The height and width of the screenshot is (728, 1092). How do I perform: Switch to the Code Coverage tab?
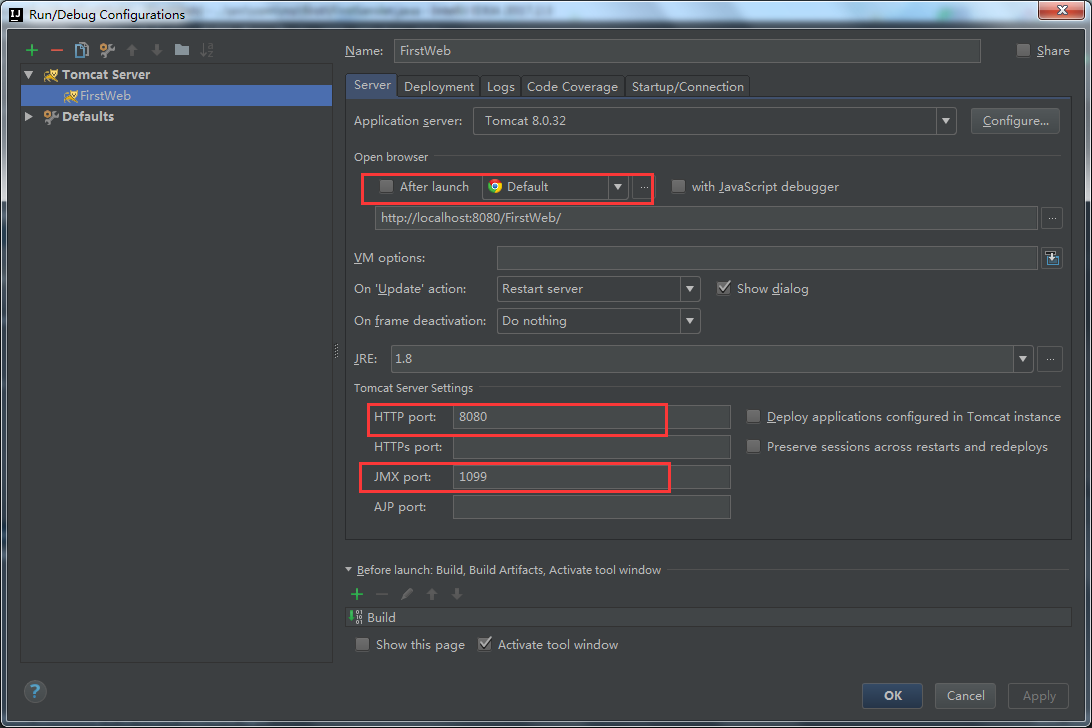point(572,86)
